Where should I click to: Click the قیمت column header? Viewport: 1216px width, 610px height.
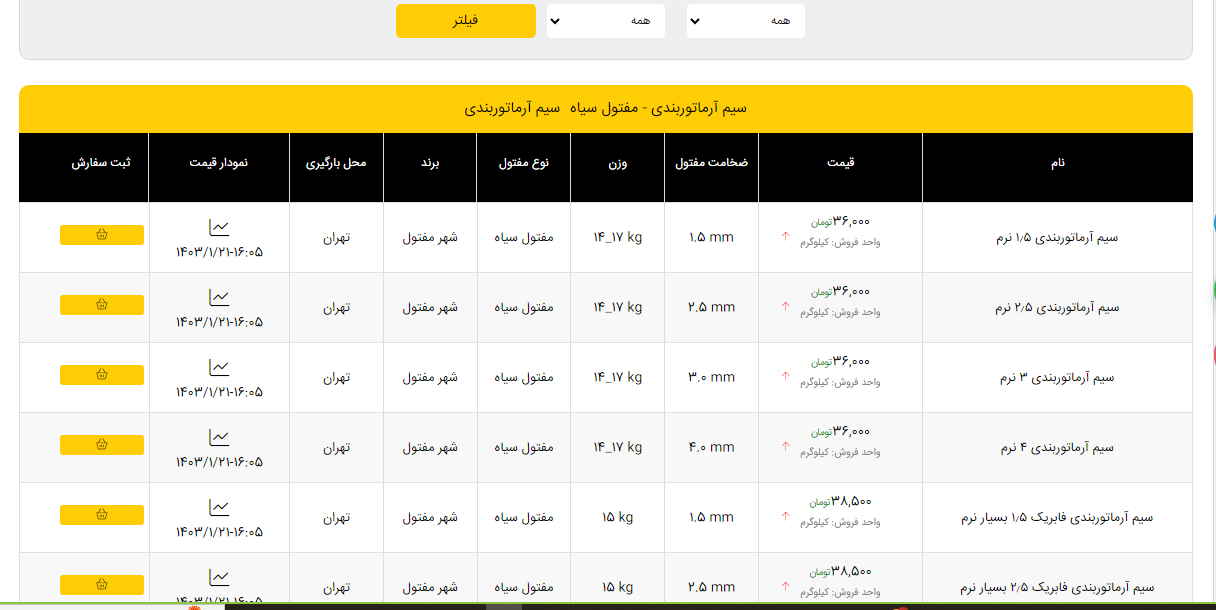(840, 162)
